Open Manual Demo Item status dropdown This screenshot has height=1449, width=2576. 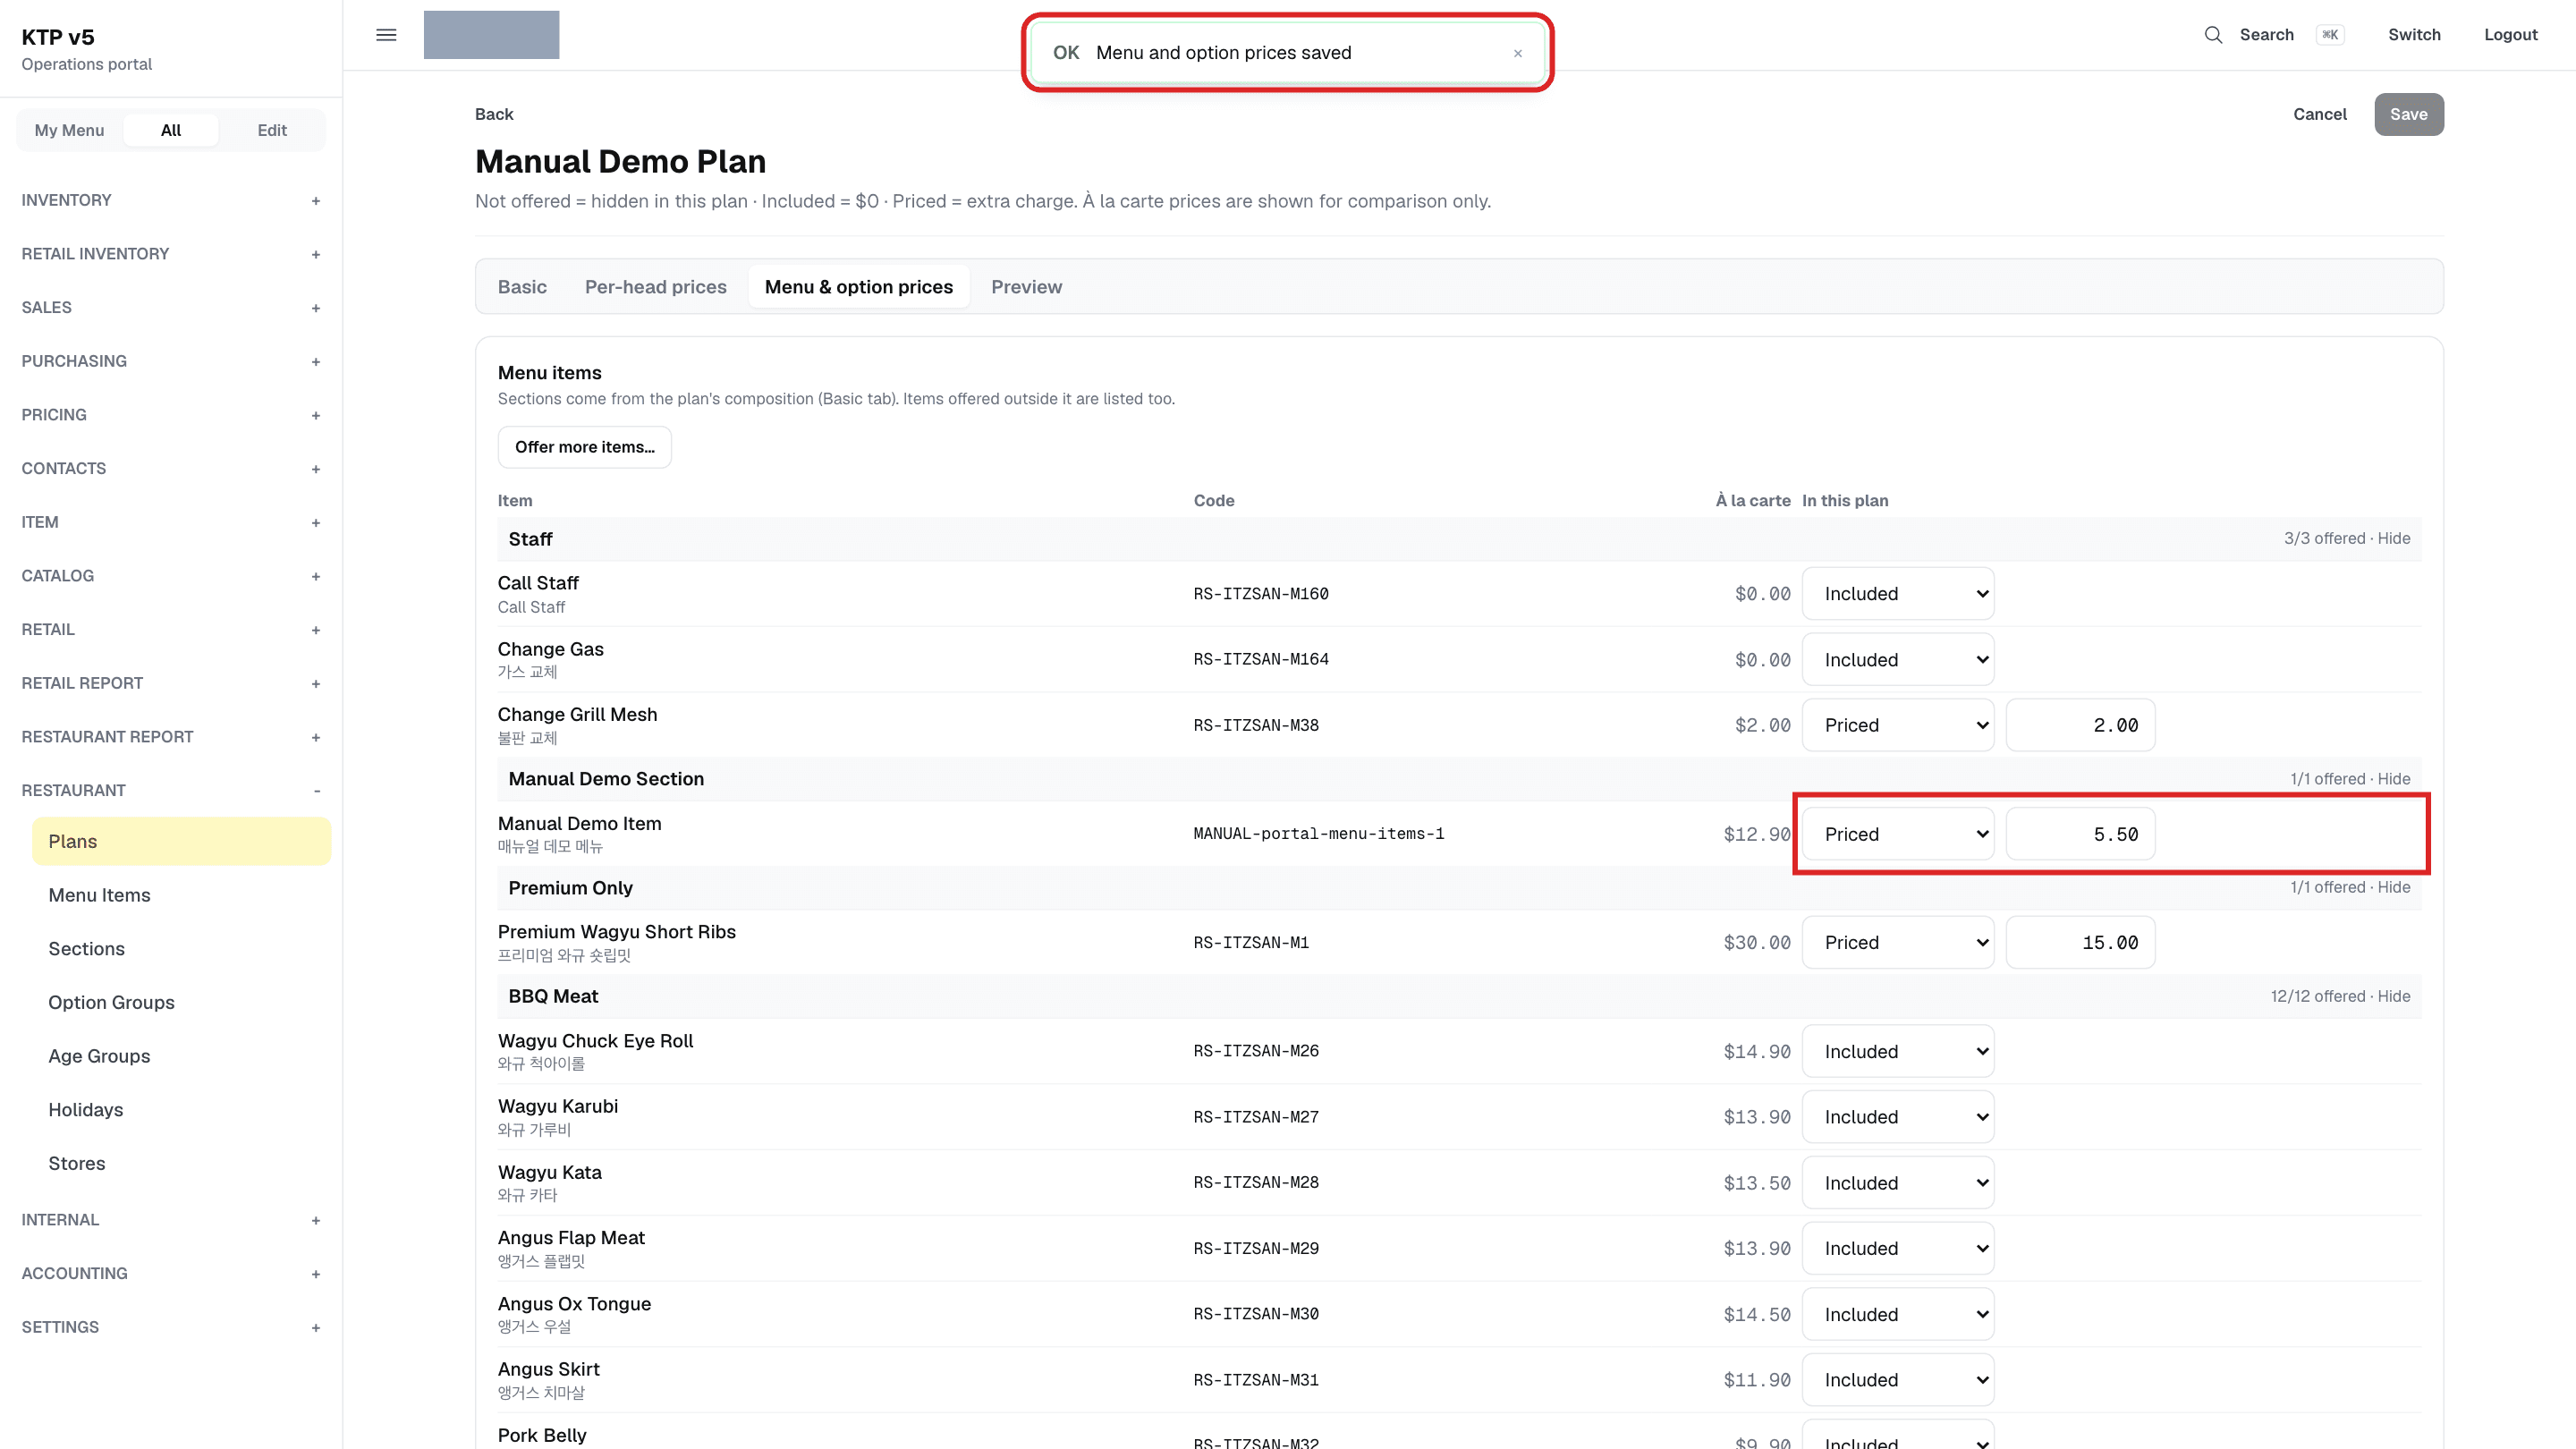pyautogui.click(x=1897, y=834)
